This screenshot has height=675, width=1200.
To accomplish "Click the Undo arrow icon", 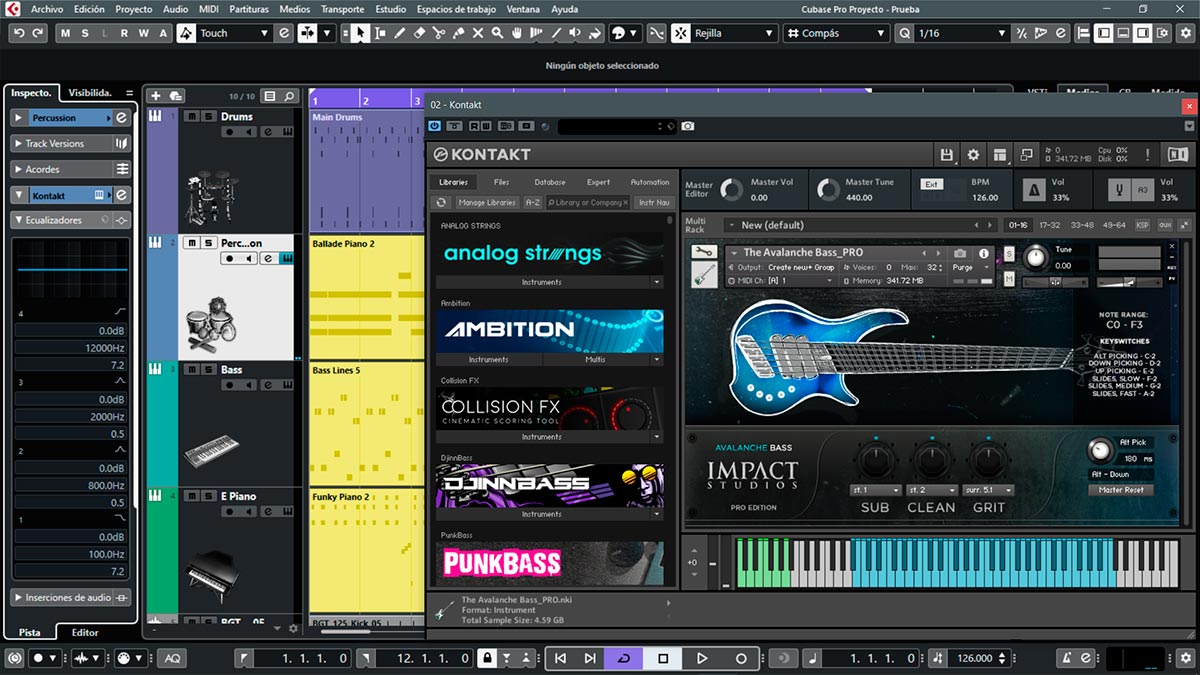I will pos(18,33).
